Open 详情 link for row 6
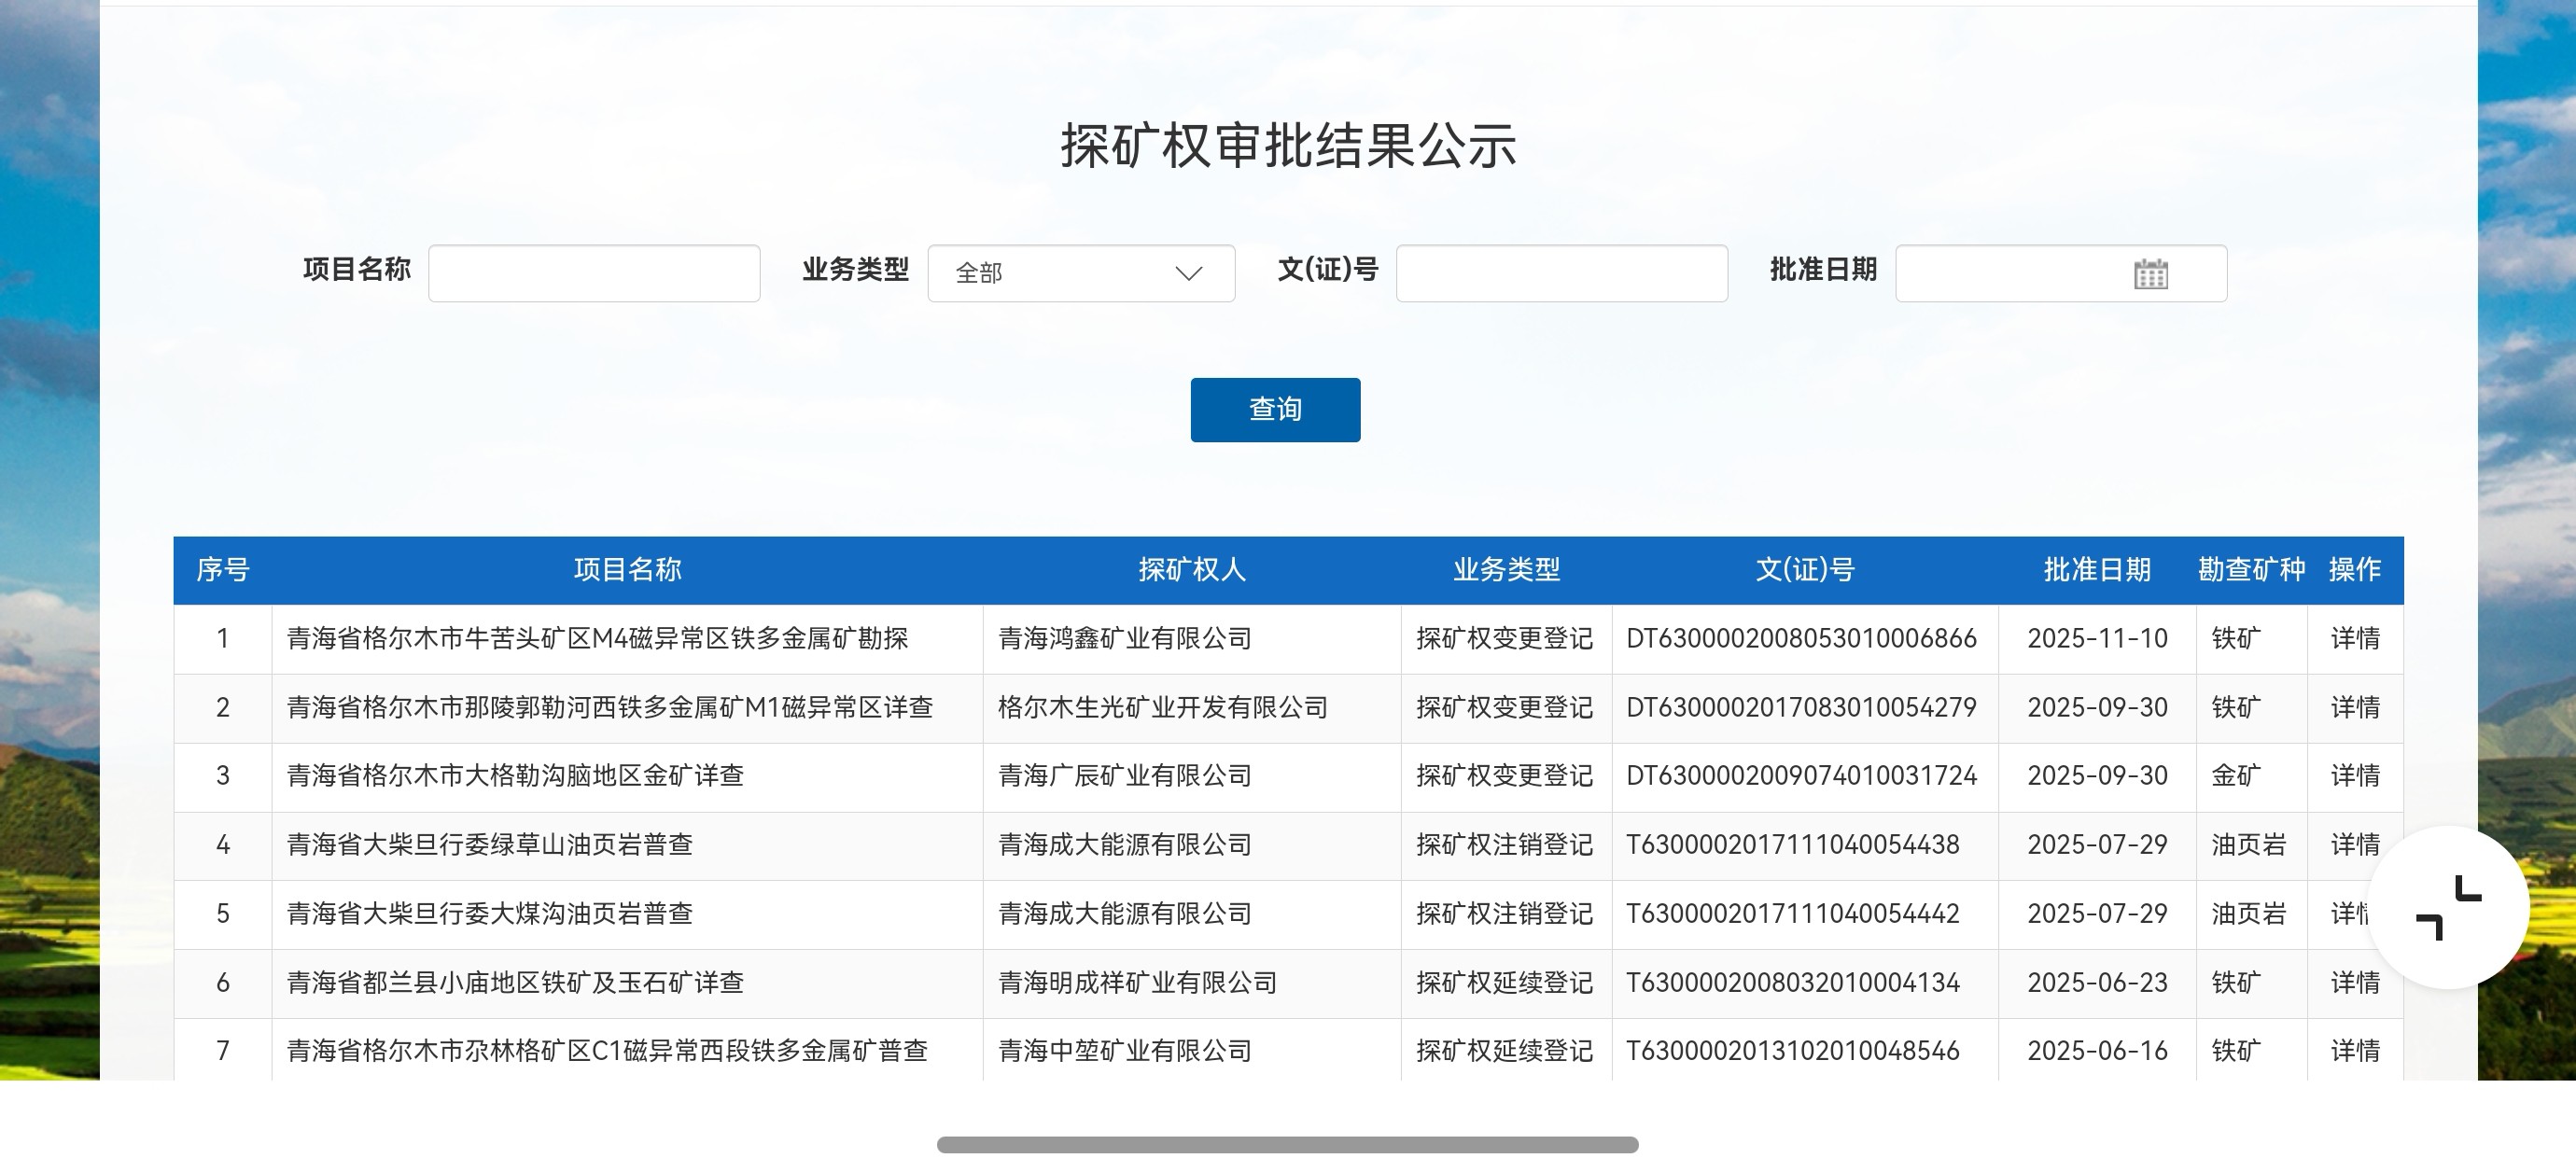This screenshot has width=2576, height=1172. [x=2354, y=983]
